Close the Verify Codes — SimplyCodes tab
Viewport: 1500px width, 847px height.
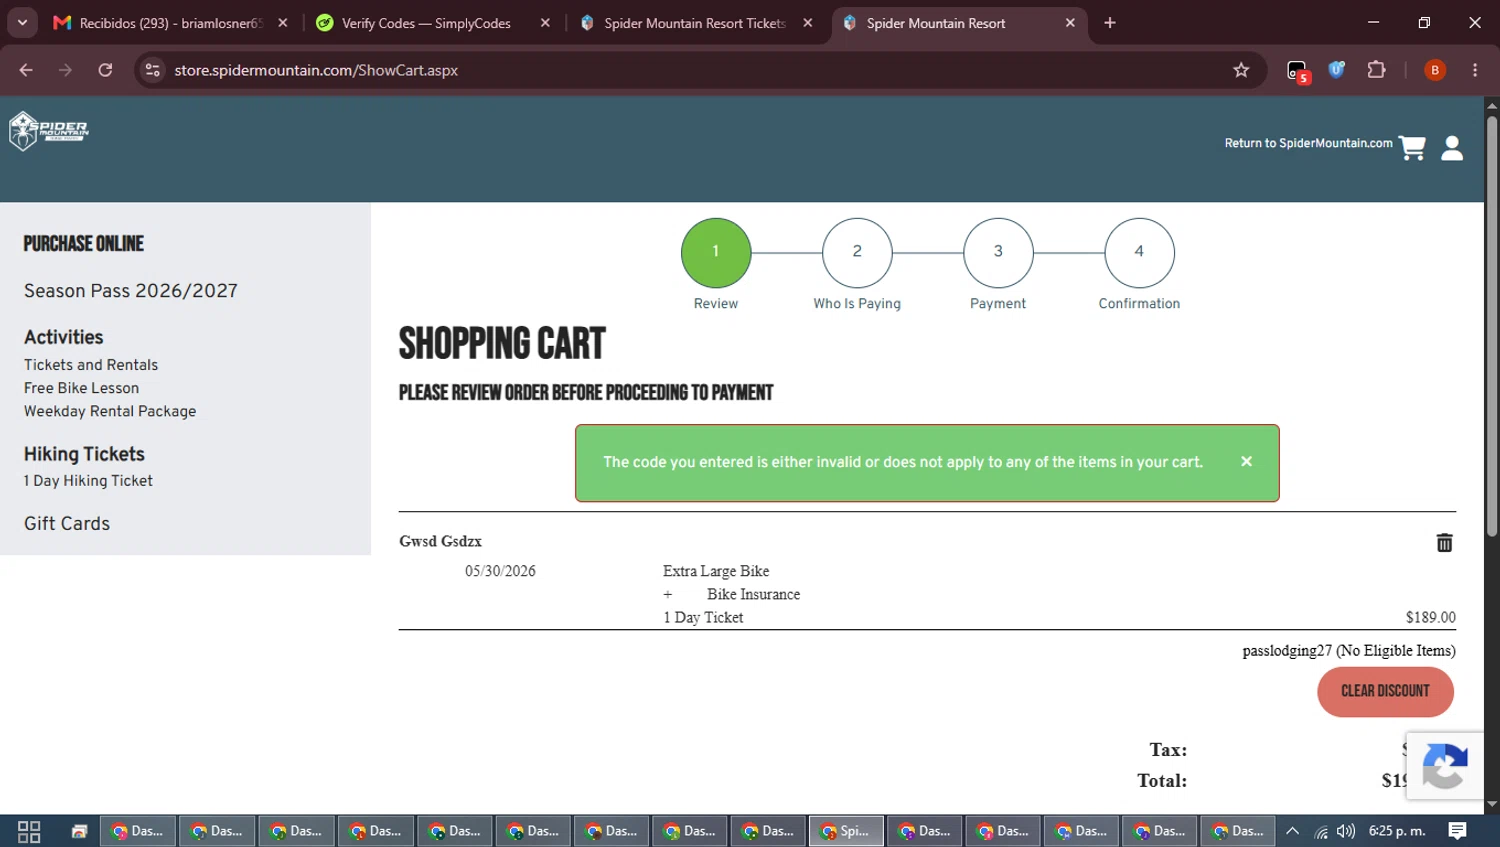point(545,23)
